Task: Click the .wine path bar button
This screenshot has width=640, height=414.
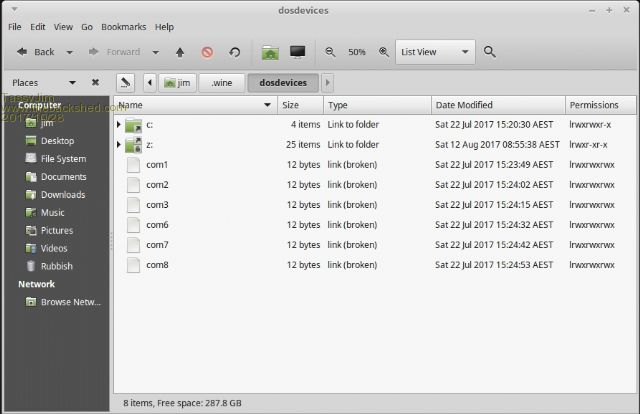Action: click(x=222, y=82)
